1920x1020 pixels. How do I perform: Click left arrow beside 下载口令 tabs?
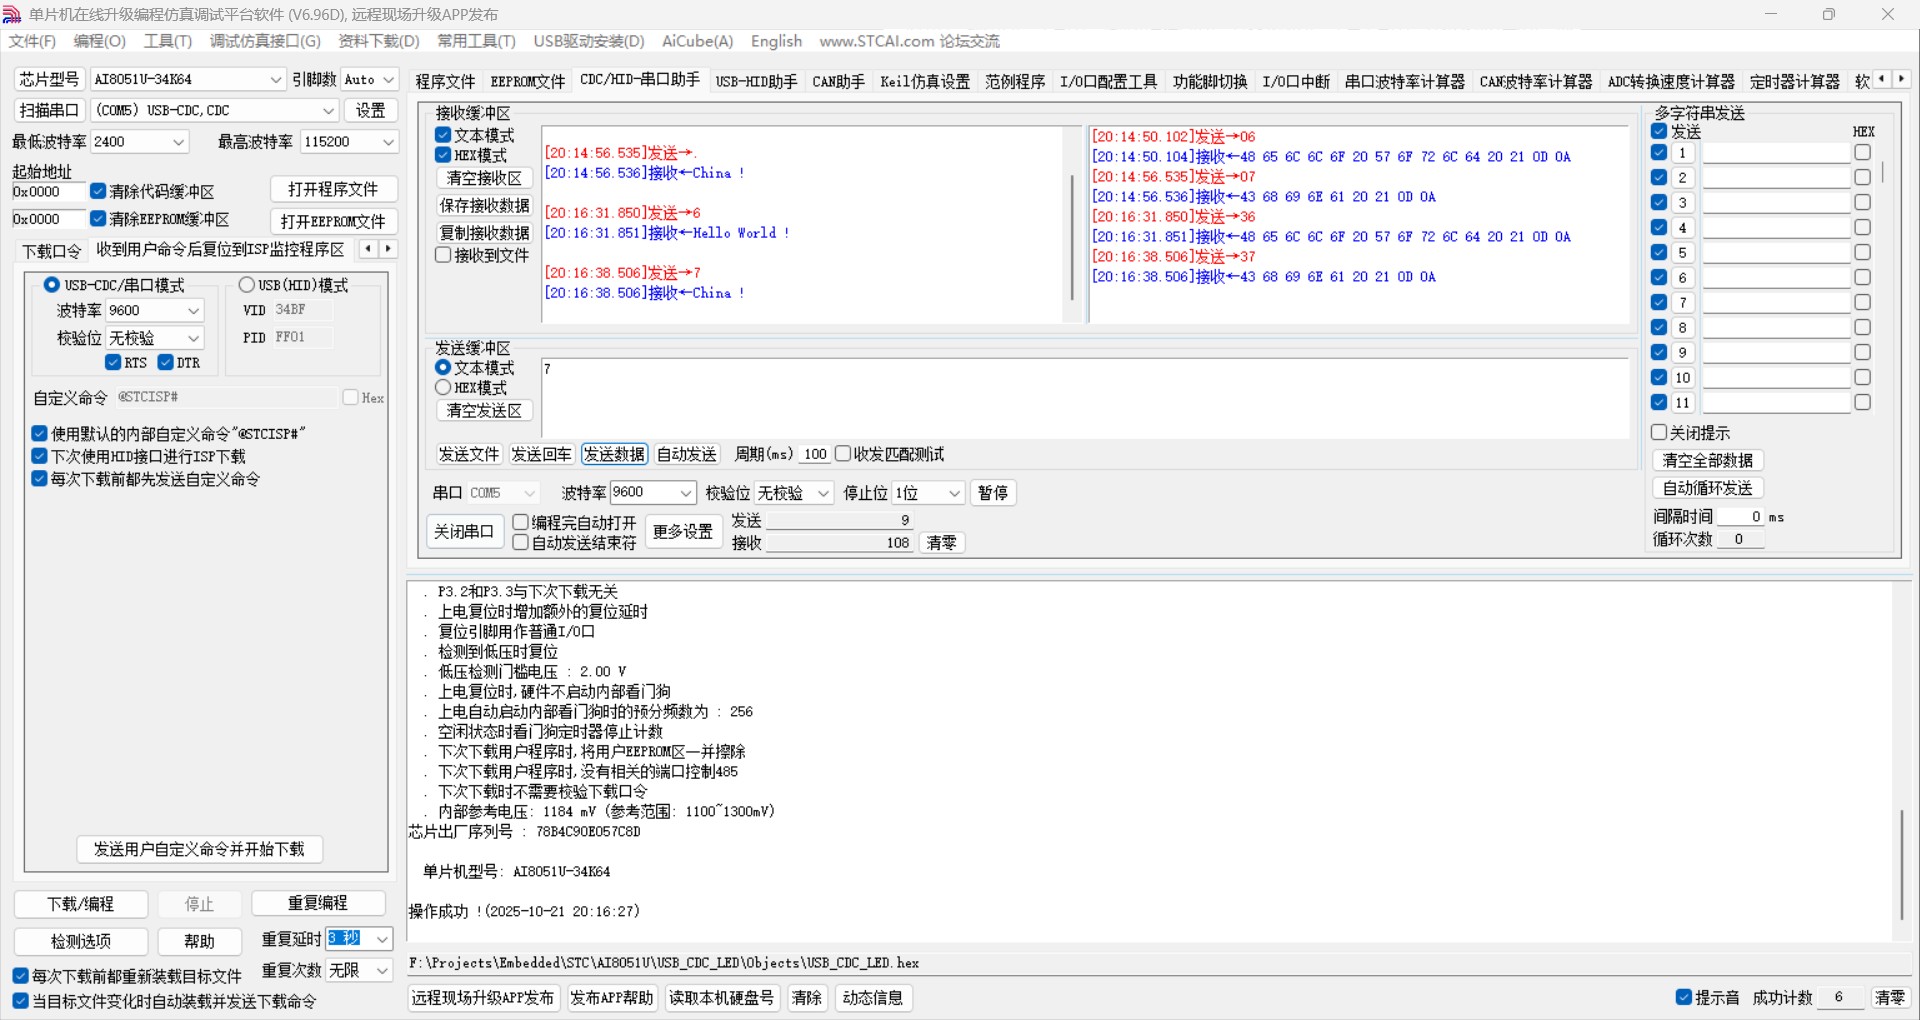[x=368, y=249]
